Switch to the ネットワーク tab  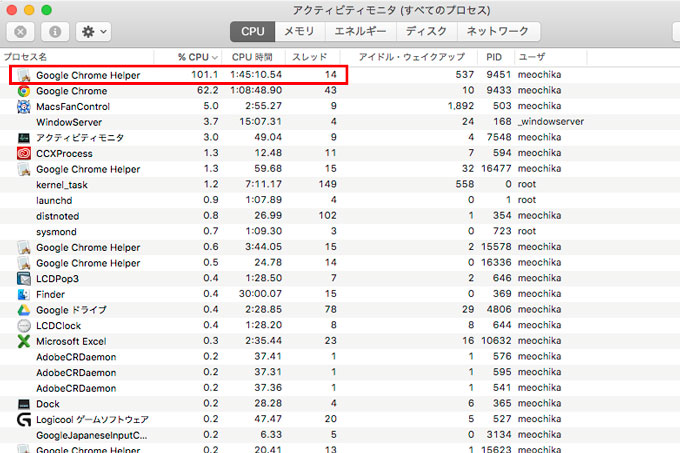pos(498,32)
